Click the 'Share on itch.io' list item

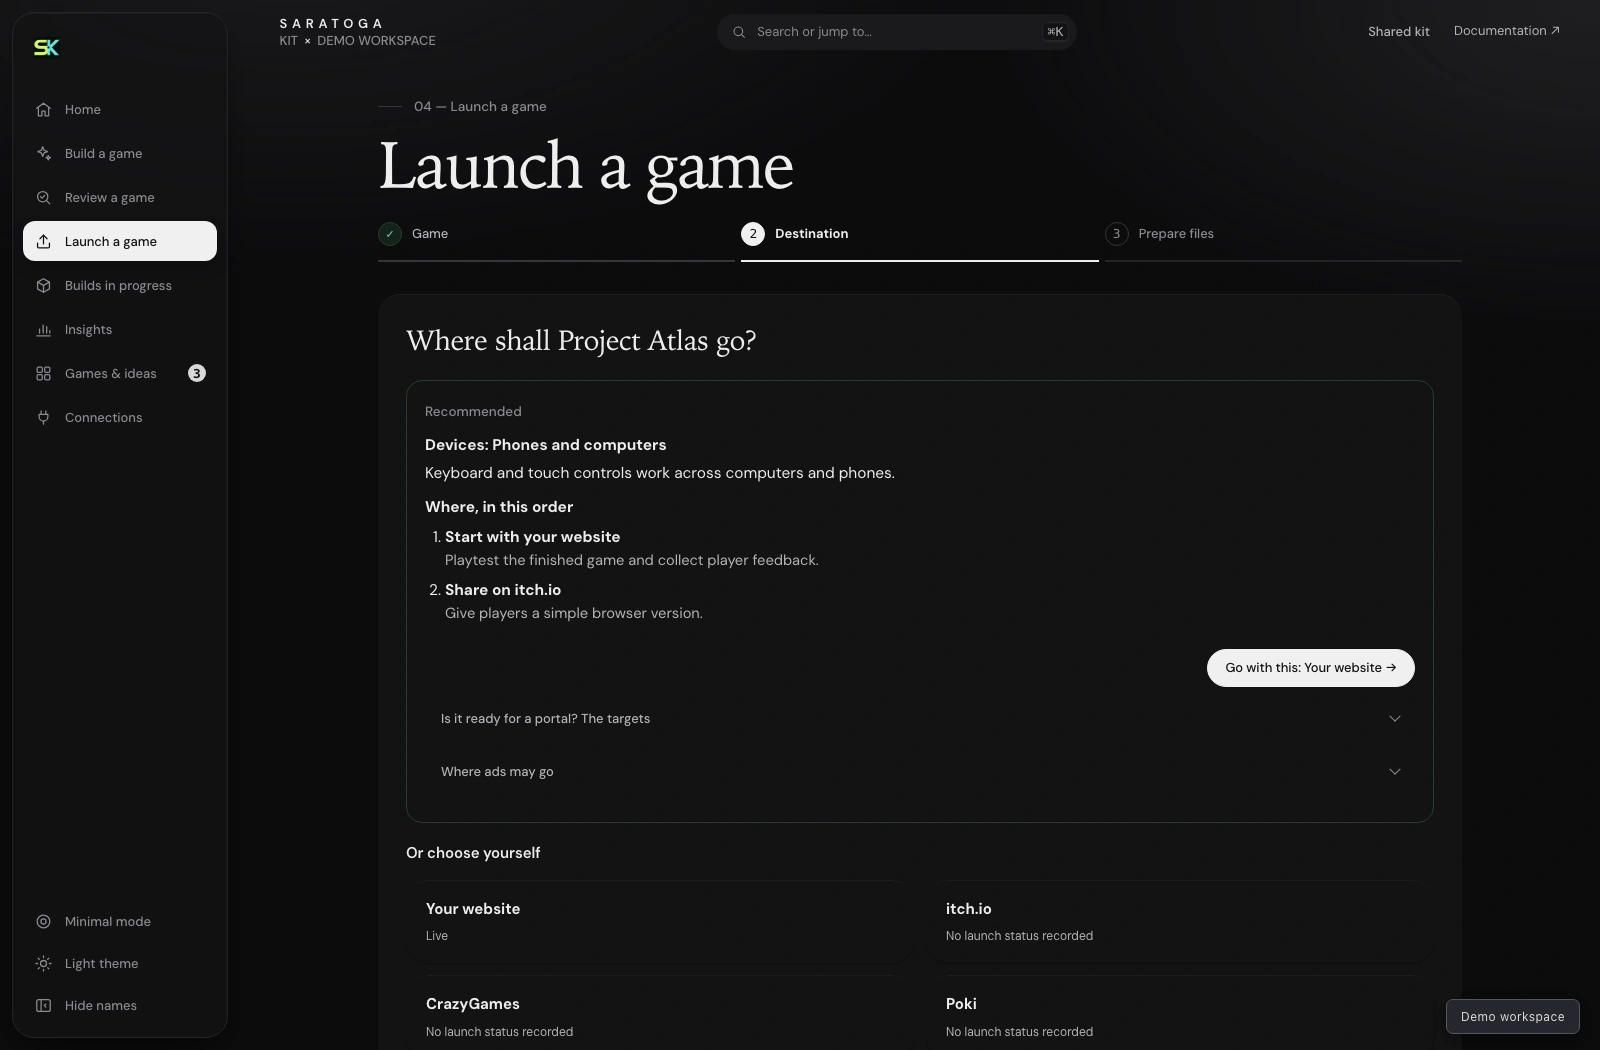(x=574, y=601)
